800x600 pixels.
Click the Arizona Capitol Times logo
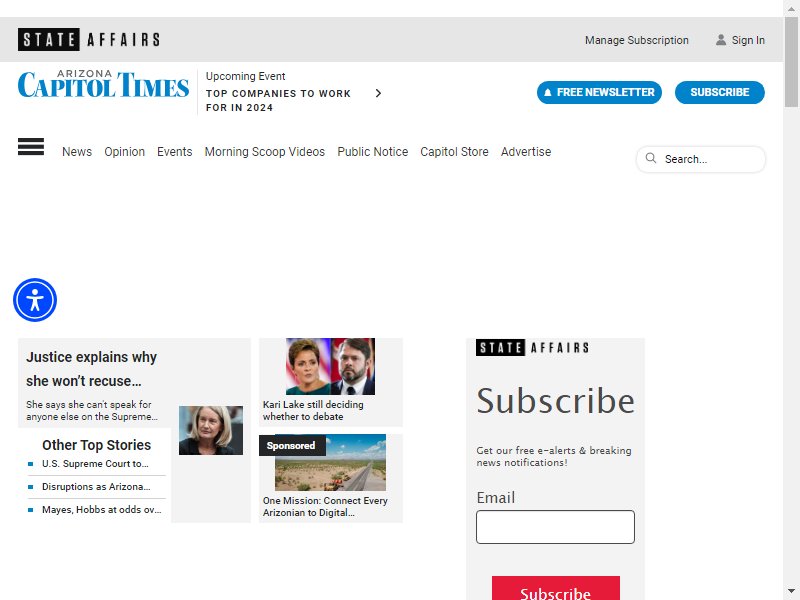point(104,84)
